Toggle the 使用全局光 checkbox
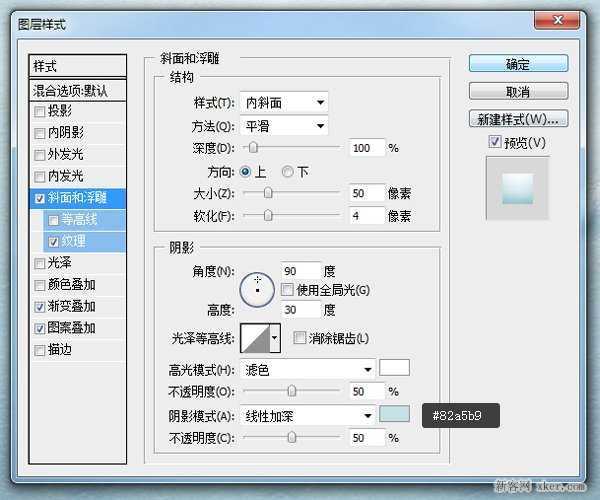 click(288, 290)
